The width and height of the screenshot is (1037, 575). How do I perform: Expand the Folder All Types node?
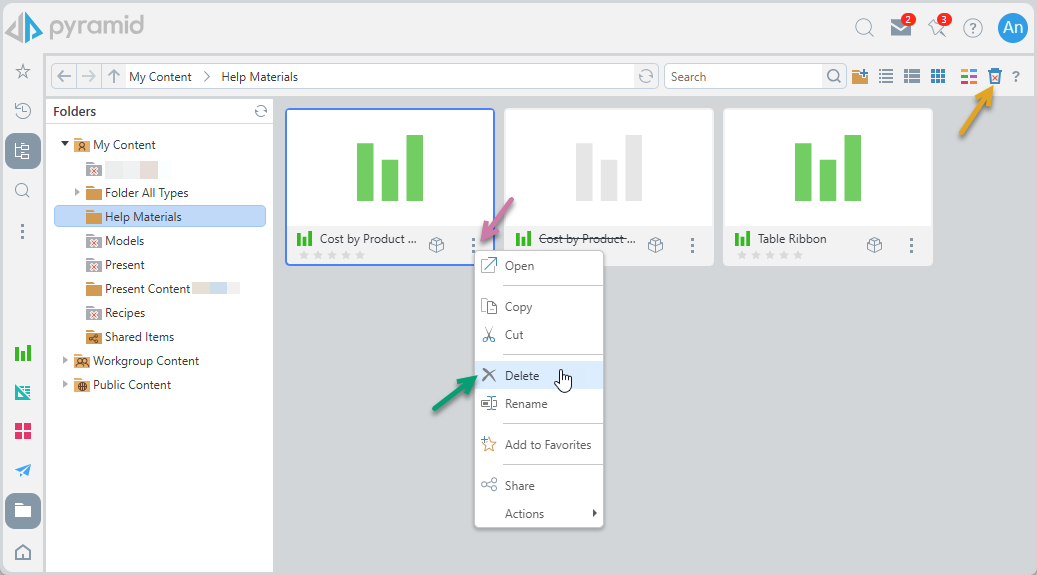click(78, 193)
